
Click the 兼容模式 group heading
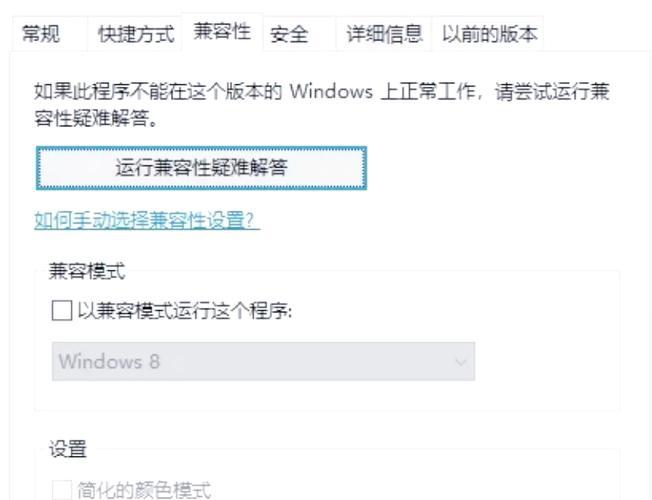click(86, 271)
